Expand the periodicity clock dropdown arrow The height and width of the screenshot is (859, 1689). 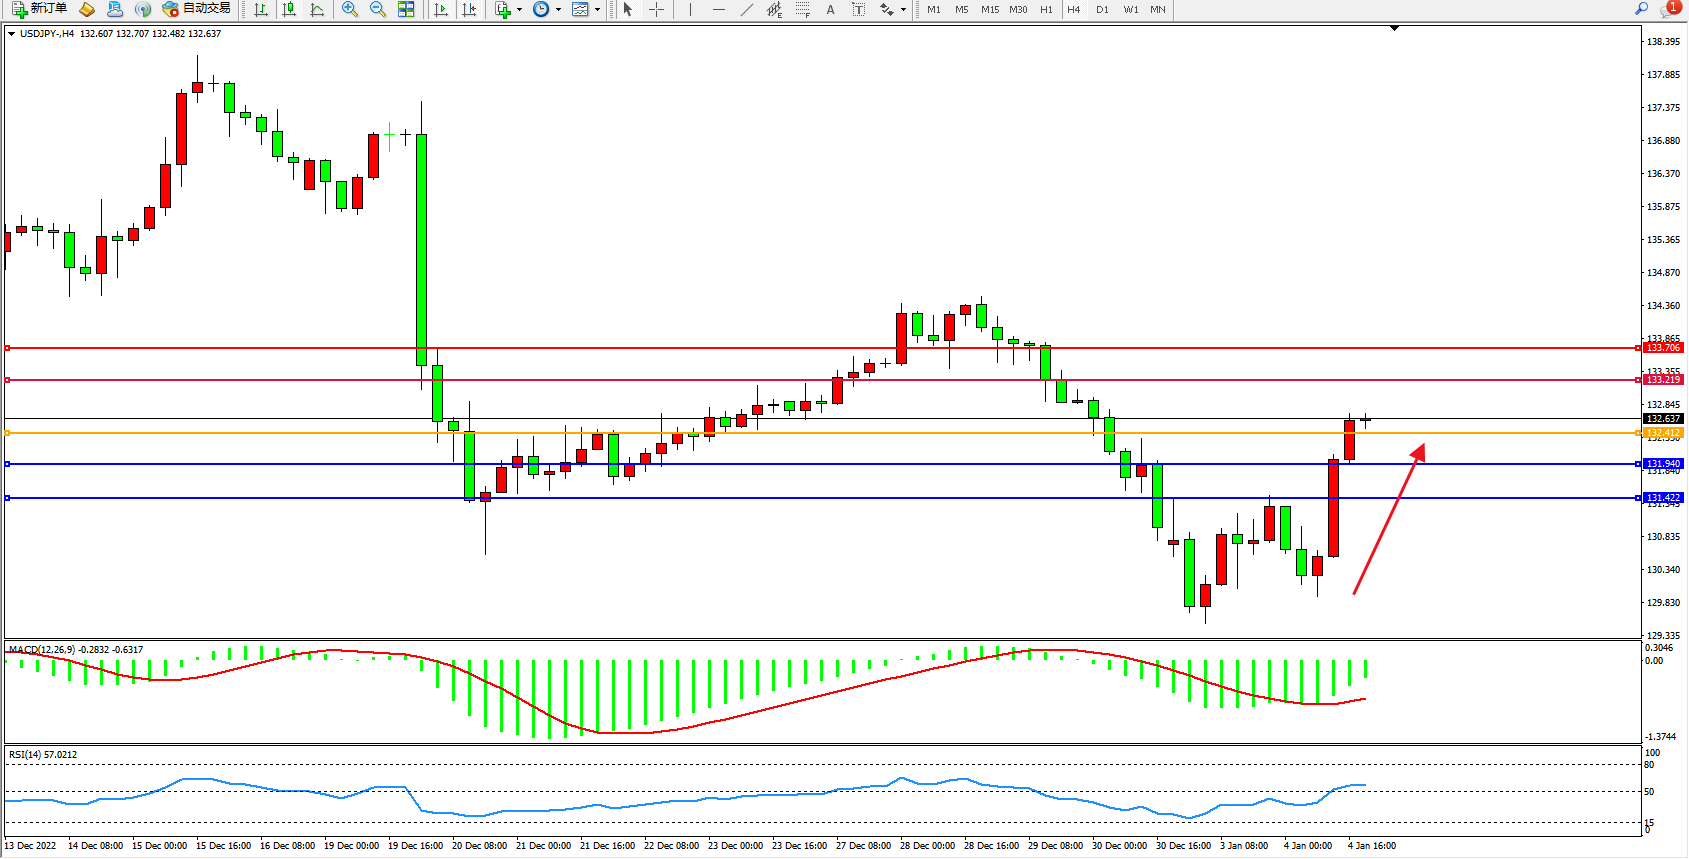coord(558,10)
